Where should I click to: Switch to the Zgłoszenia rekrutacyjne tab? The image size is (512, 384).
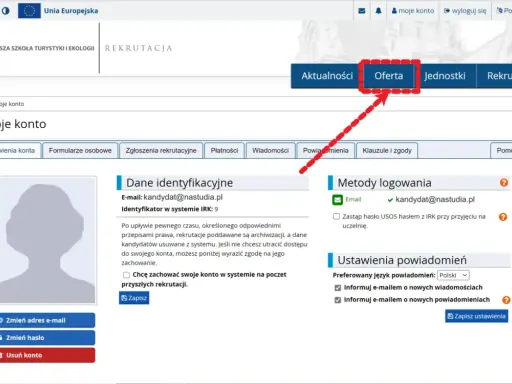tap(161, 151)
